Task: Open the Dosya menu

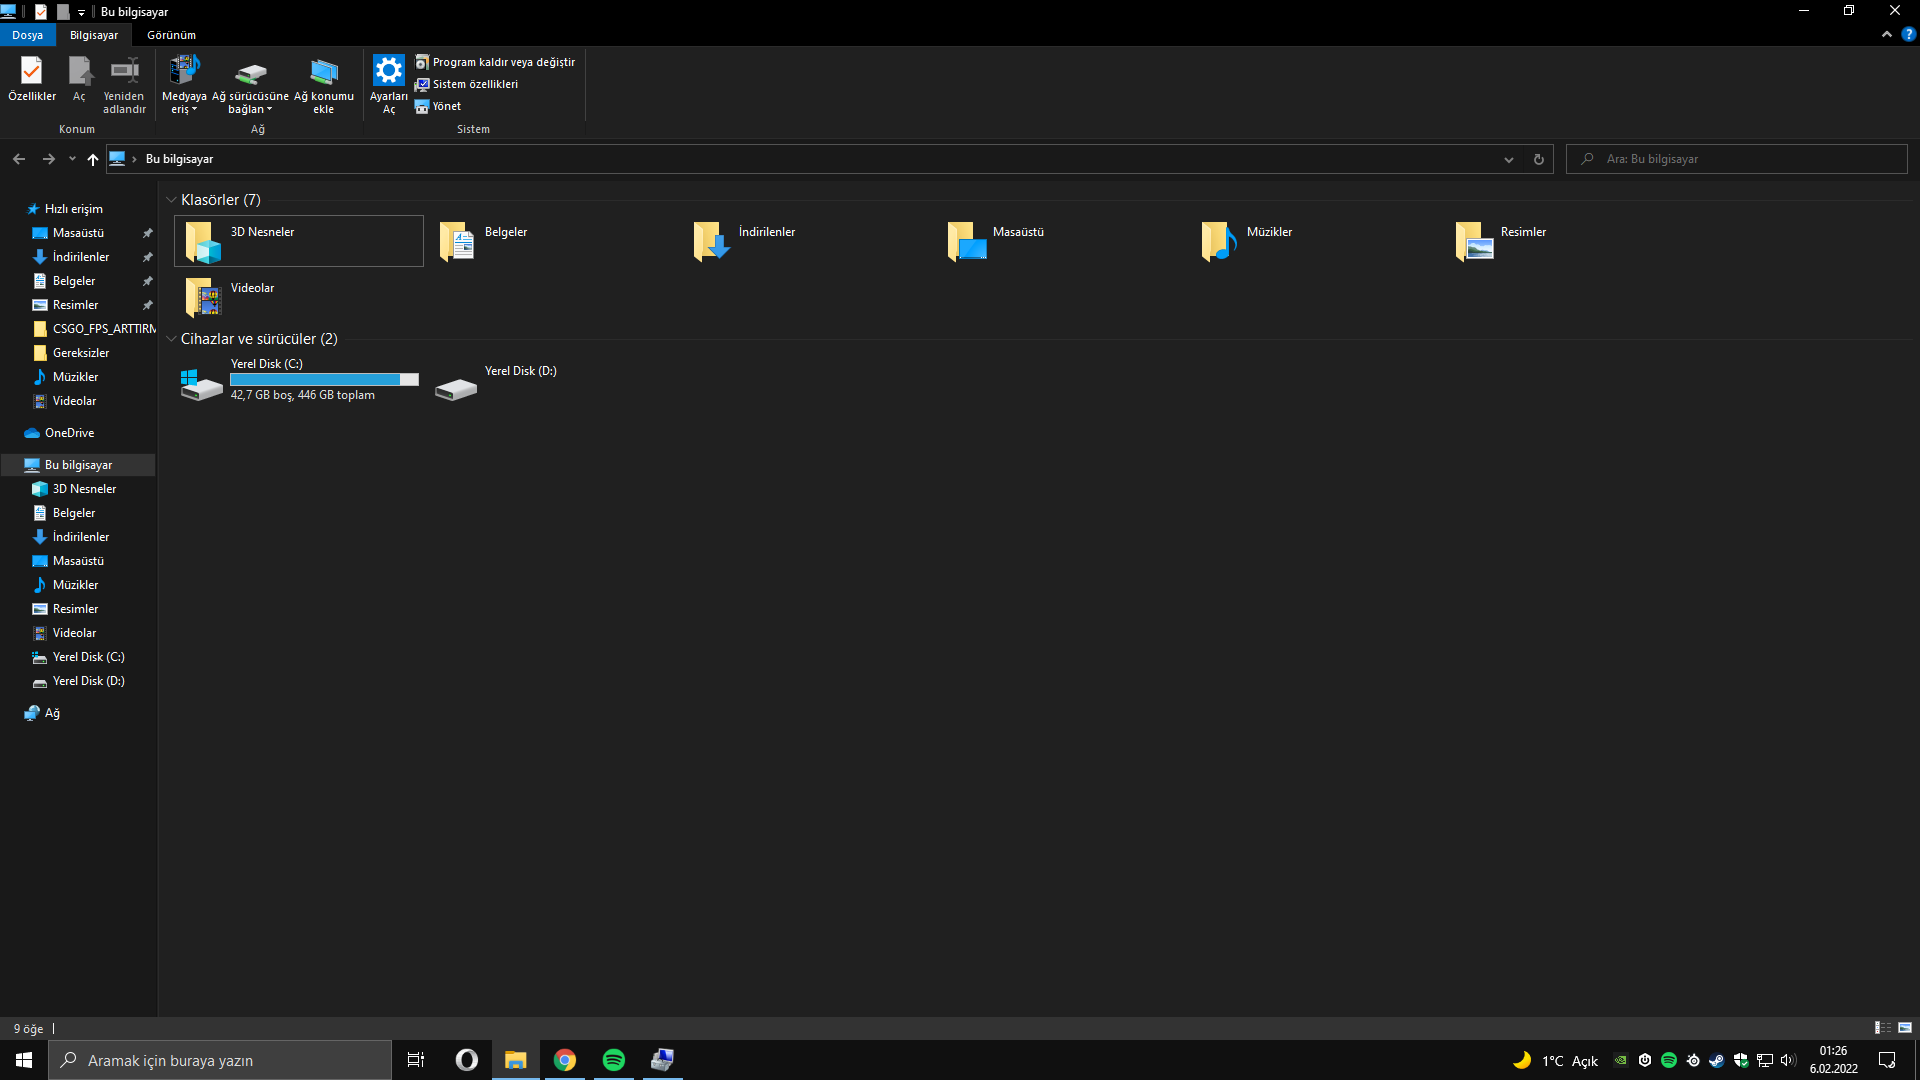Action: point(27,35)
